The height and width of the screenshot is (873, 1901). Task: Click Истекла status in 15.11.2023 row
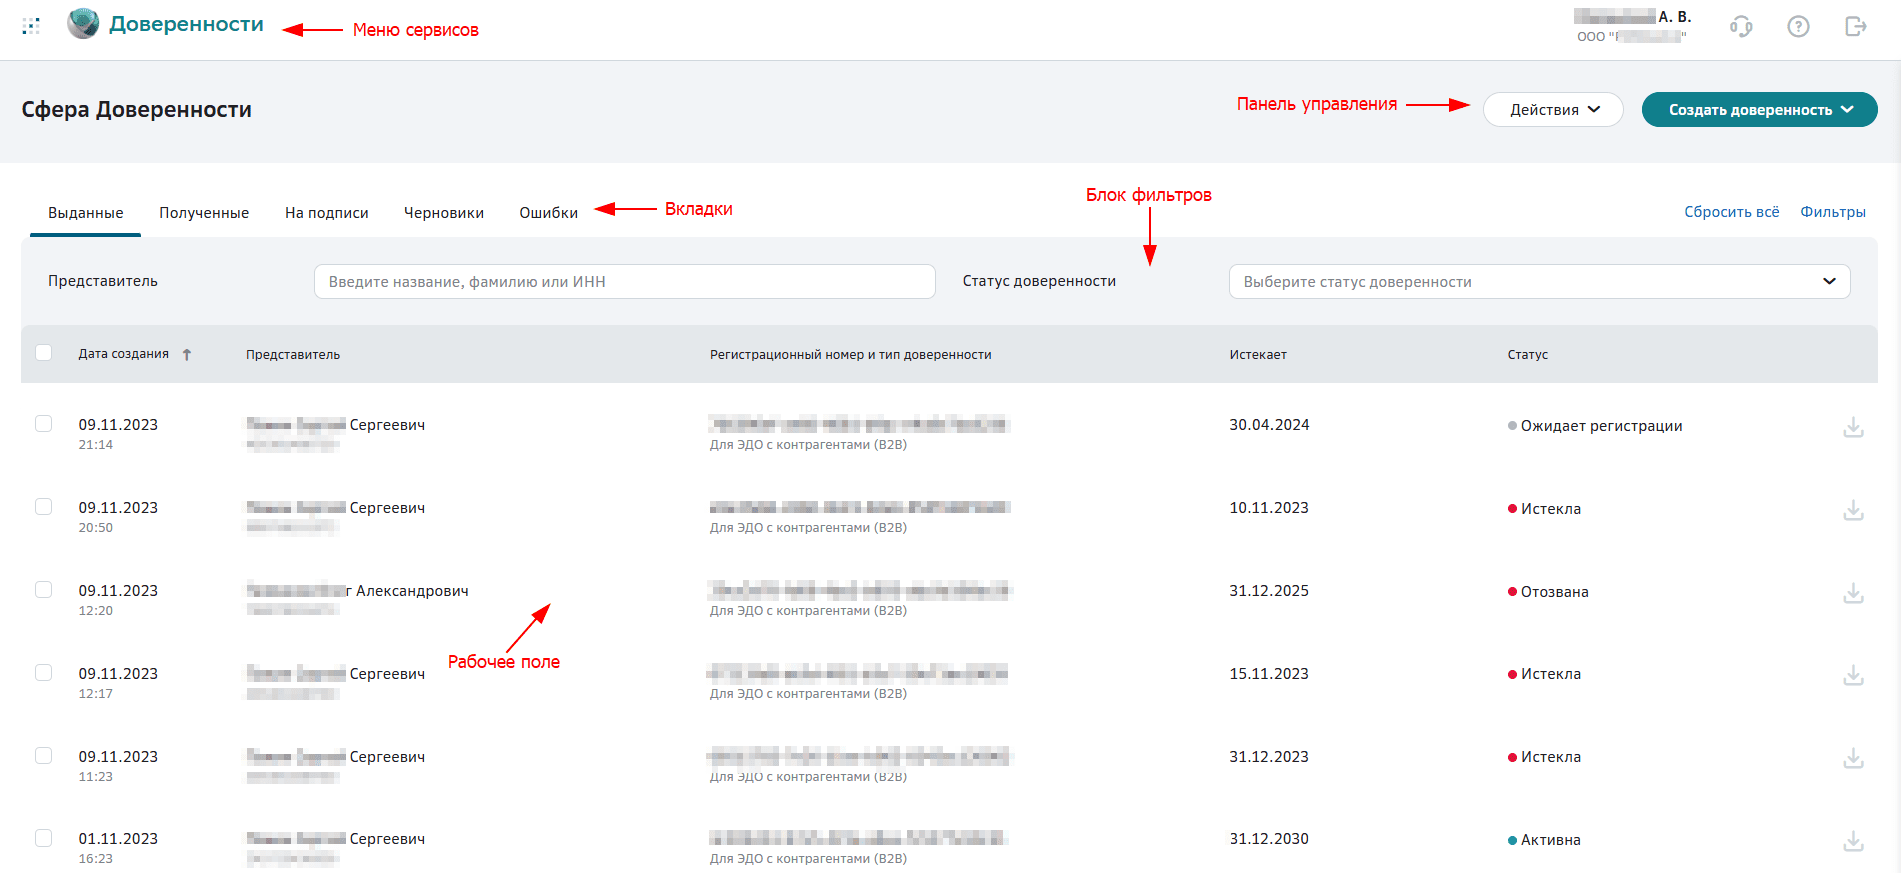point(1544,674)
